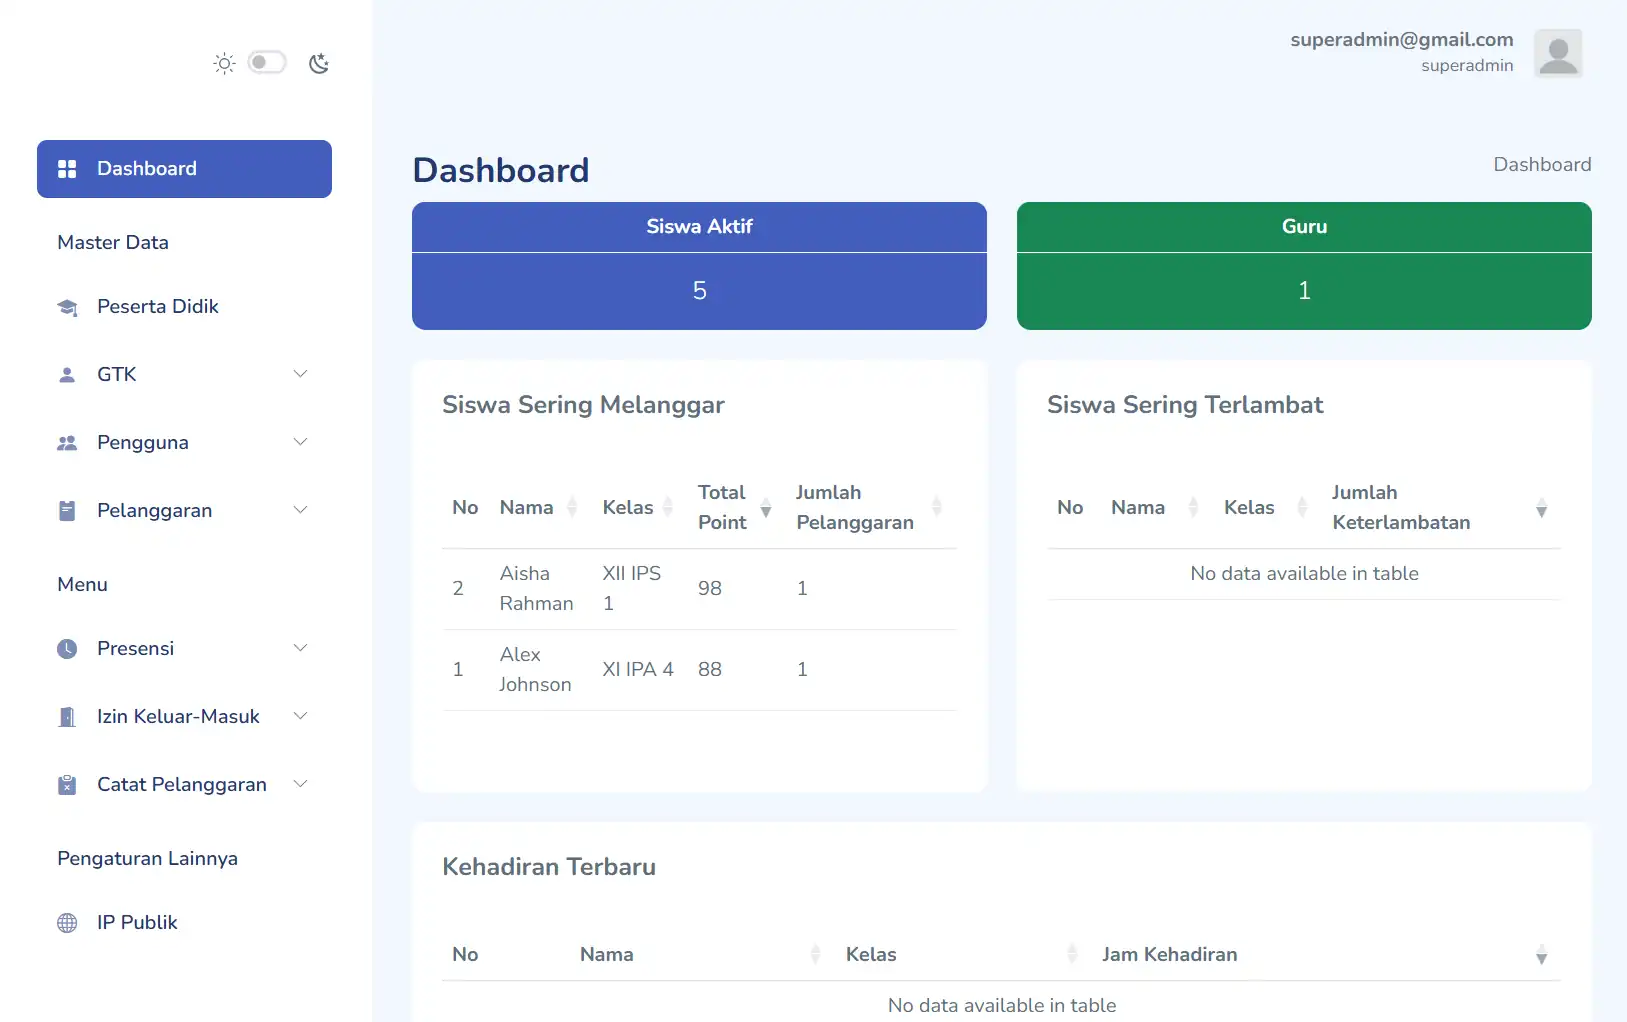Select Dashboard in the sidebar menu
Screen dimensions: 1627x1022
pos(146,168)
